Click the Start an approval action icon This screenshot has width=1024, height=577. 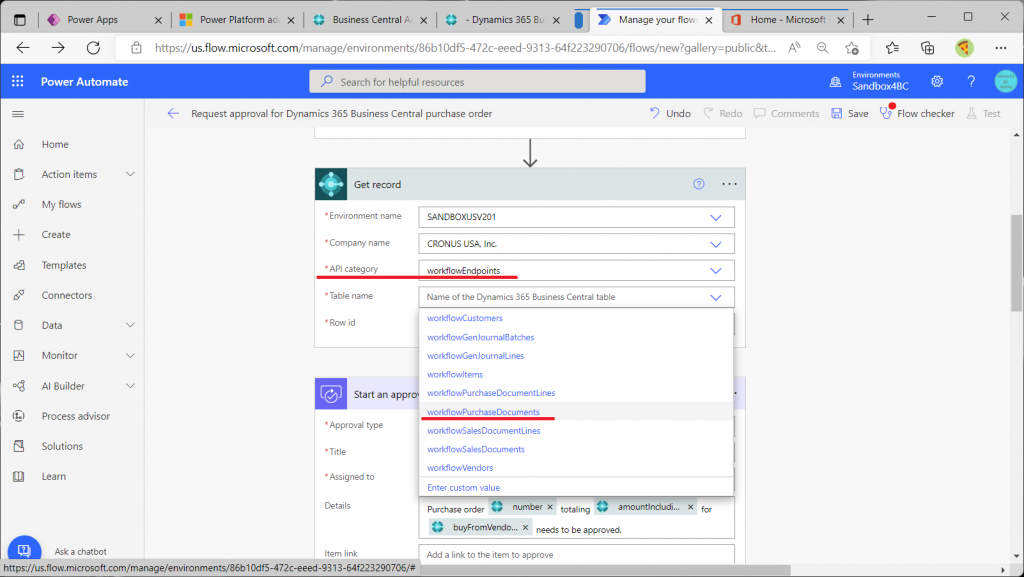[331, 394]
